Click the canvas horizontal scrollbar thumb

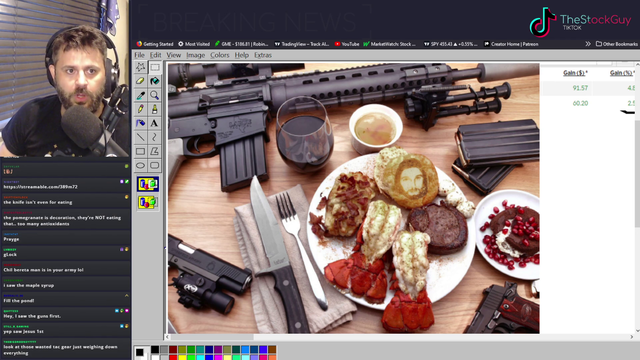pos(212,337)
